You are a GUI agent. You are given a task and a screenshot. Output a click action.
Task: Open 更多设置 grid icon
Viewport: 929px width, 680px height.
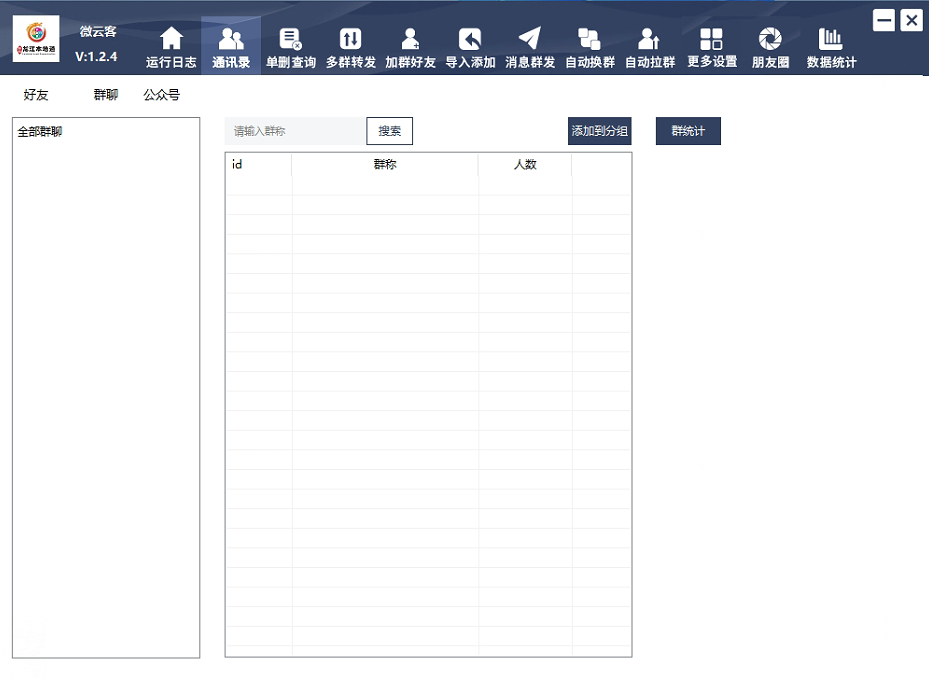tap(712, 40)
